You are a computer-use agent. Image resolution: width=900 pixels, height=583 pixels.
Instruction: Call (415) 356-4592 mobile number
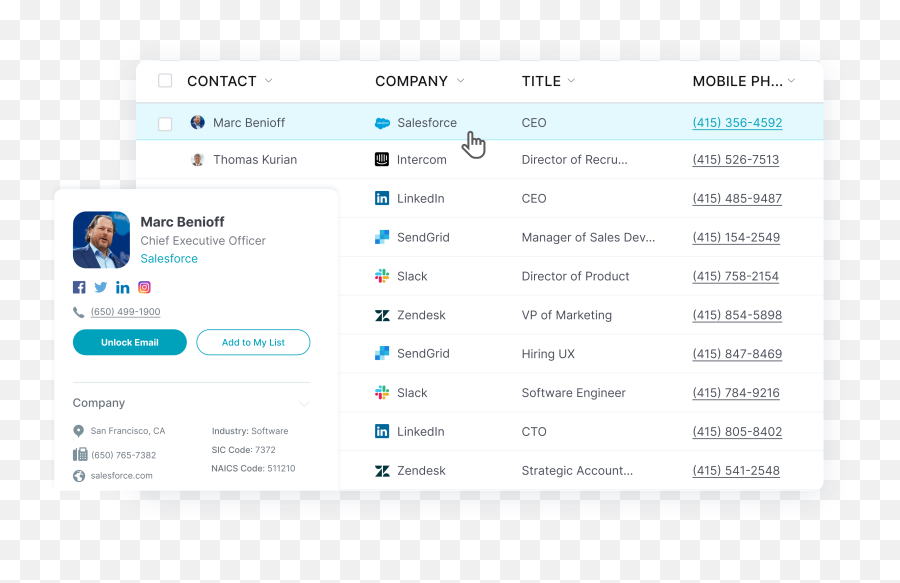(737, 122)
